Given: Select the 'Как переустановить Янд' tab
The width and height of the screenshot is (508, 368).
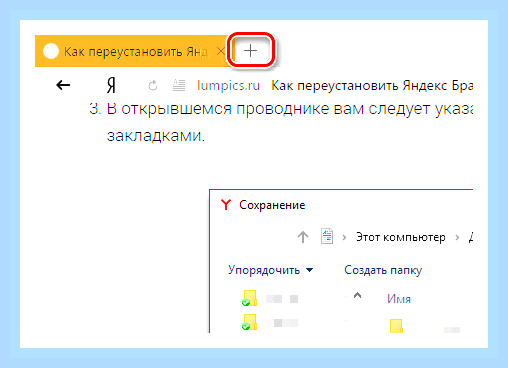Looking at the screenshot, I should 133,51.
